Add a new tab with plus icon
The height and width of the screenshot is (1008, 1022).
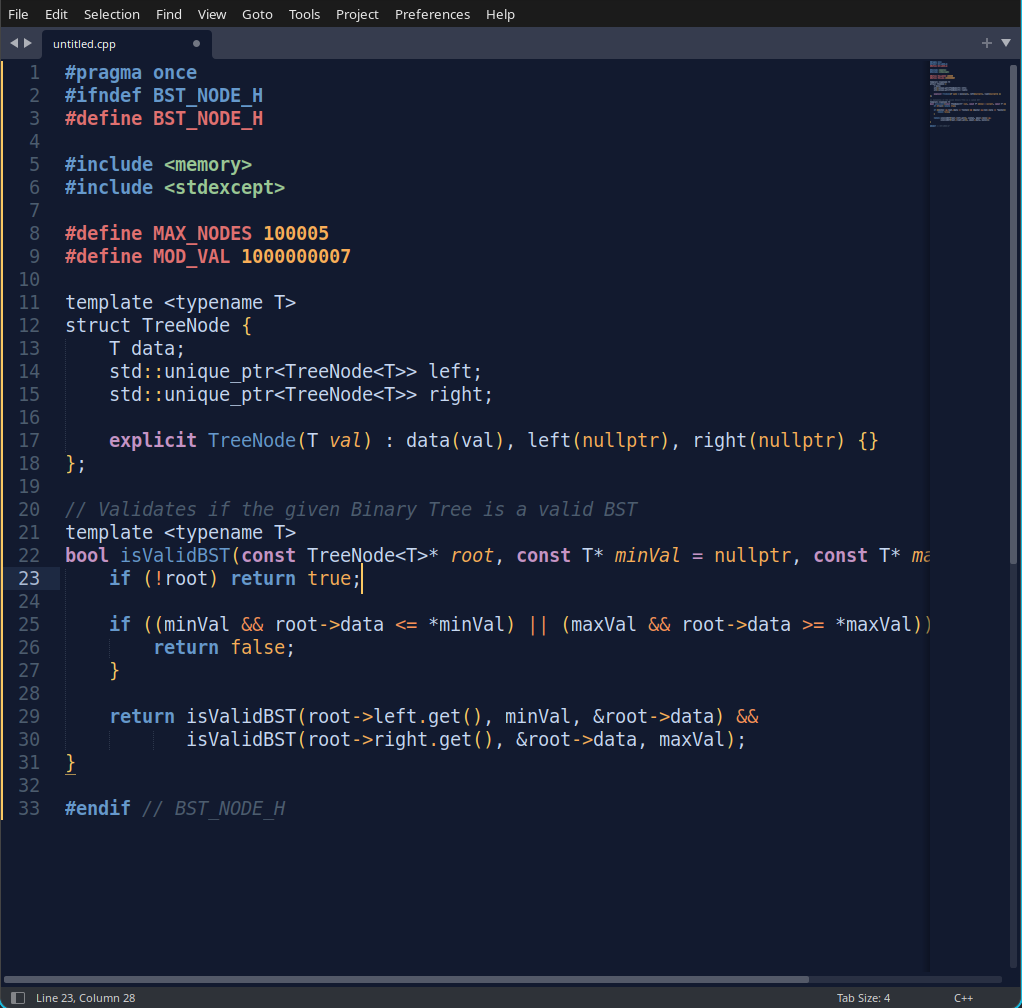coord(987,43)
